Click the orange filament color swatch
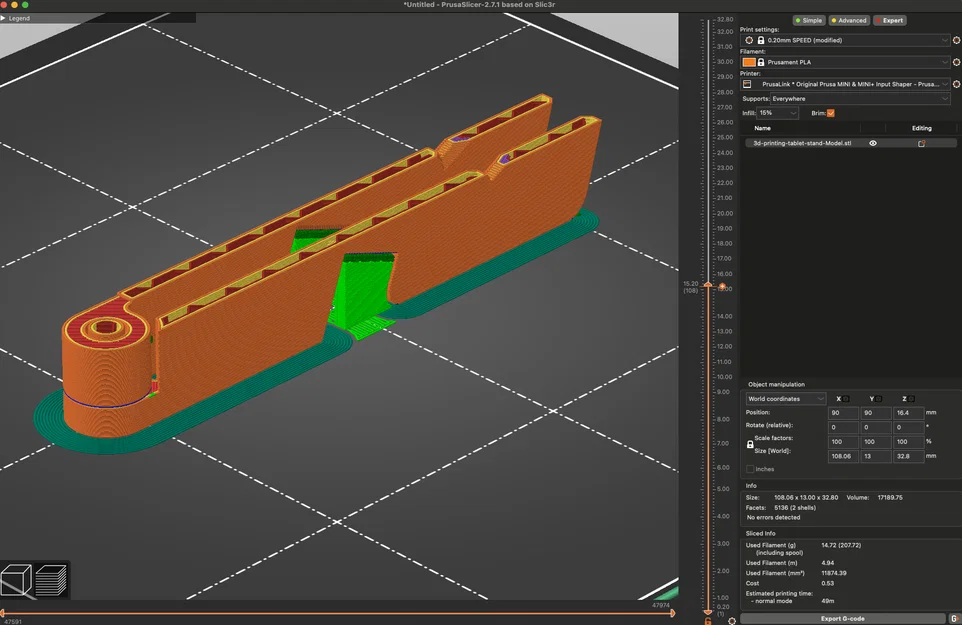 748,62
